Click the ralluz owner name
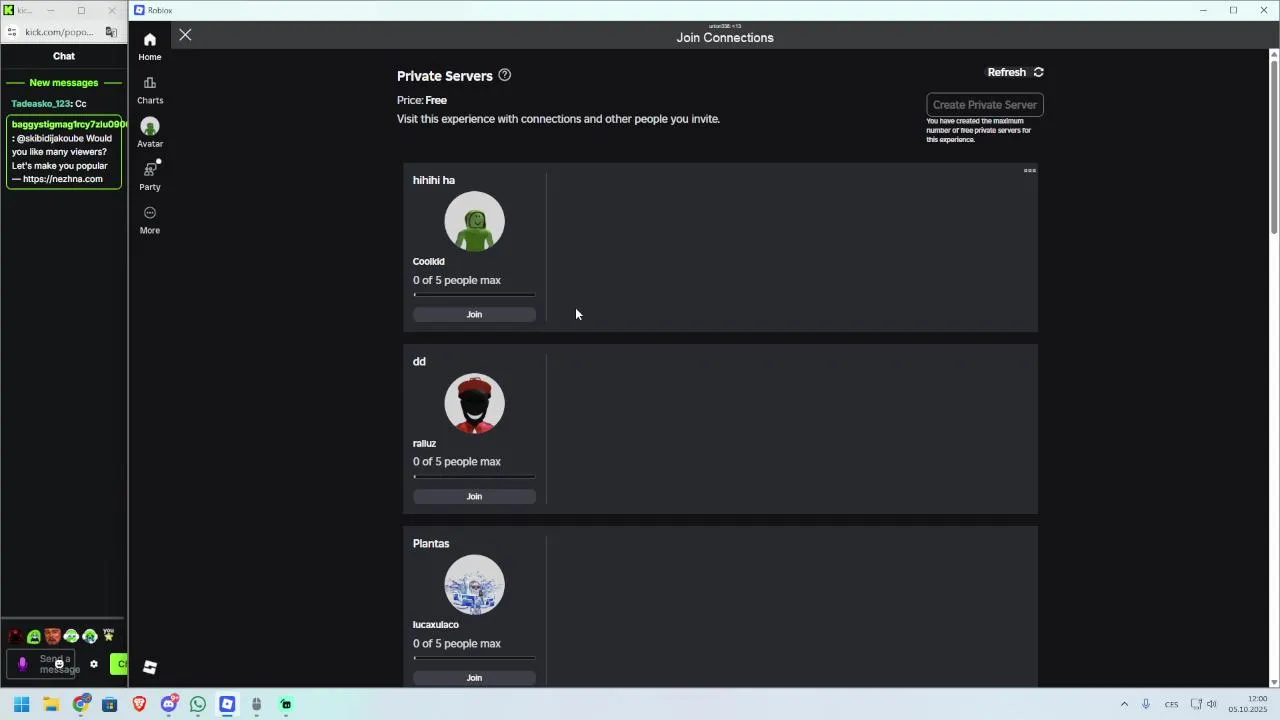 point(424,443)
